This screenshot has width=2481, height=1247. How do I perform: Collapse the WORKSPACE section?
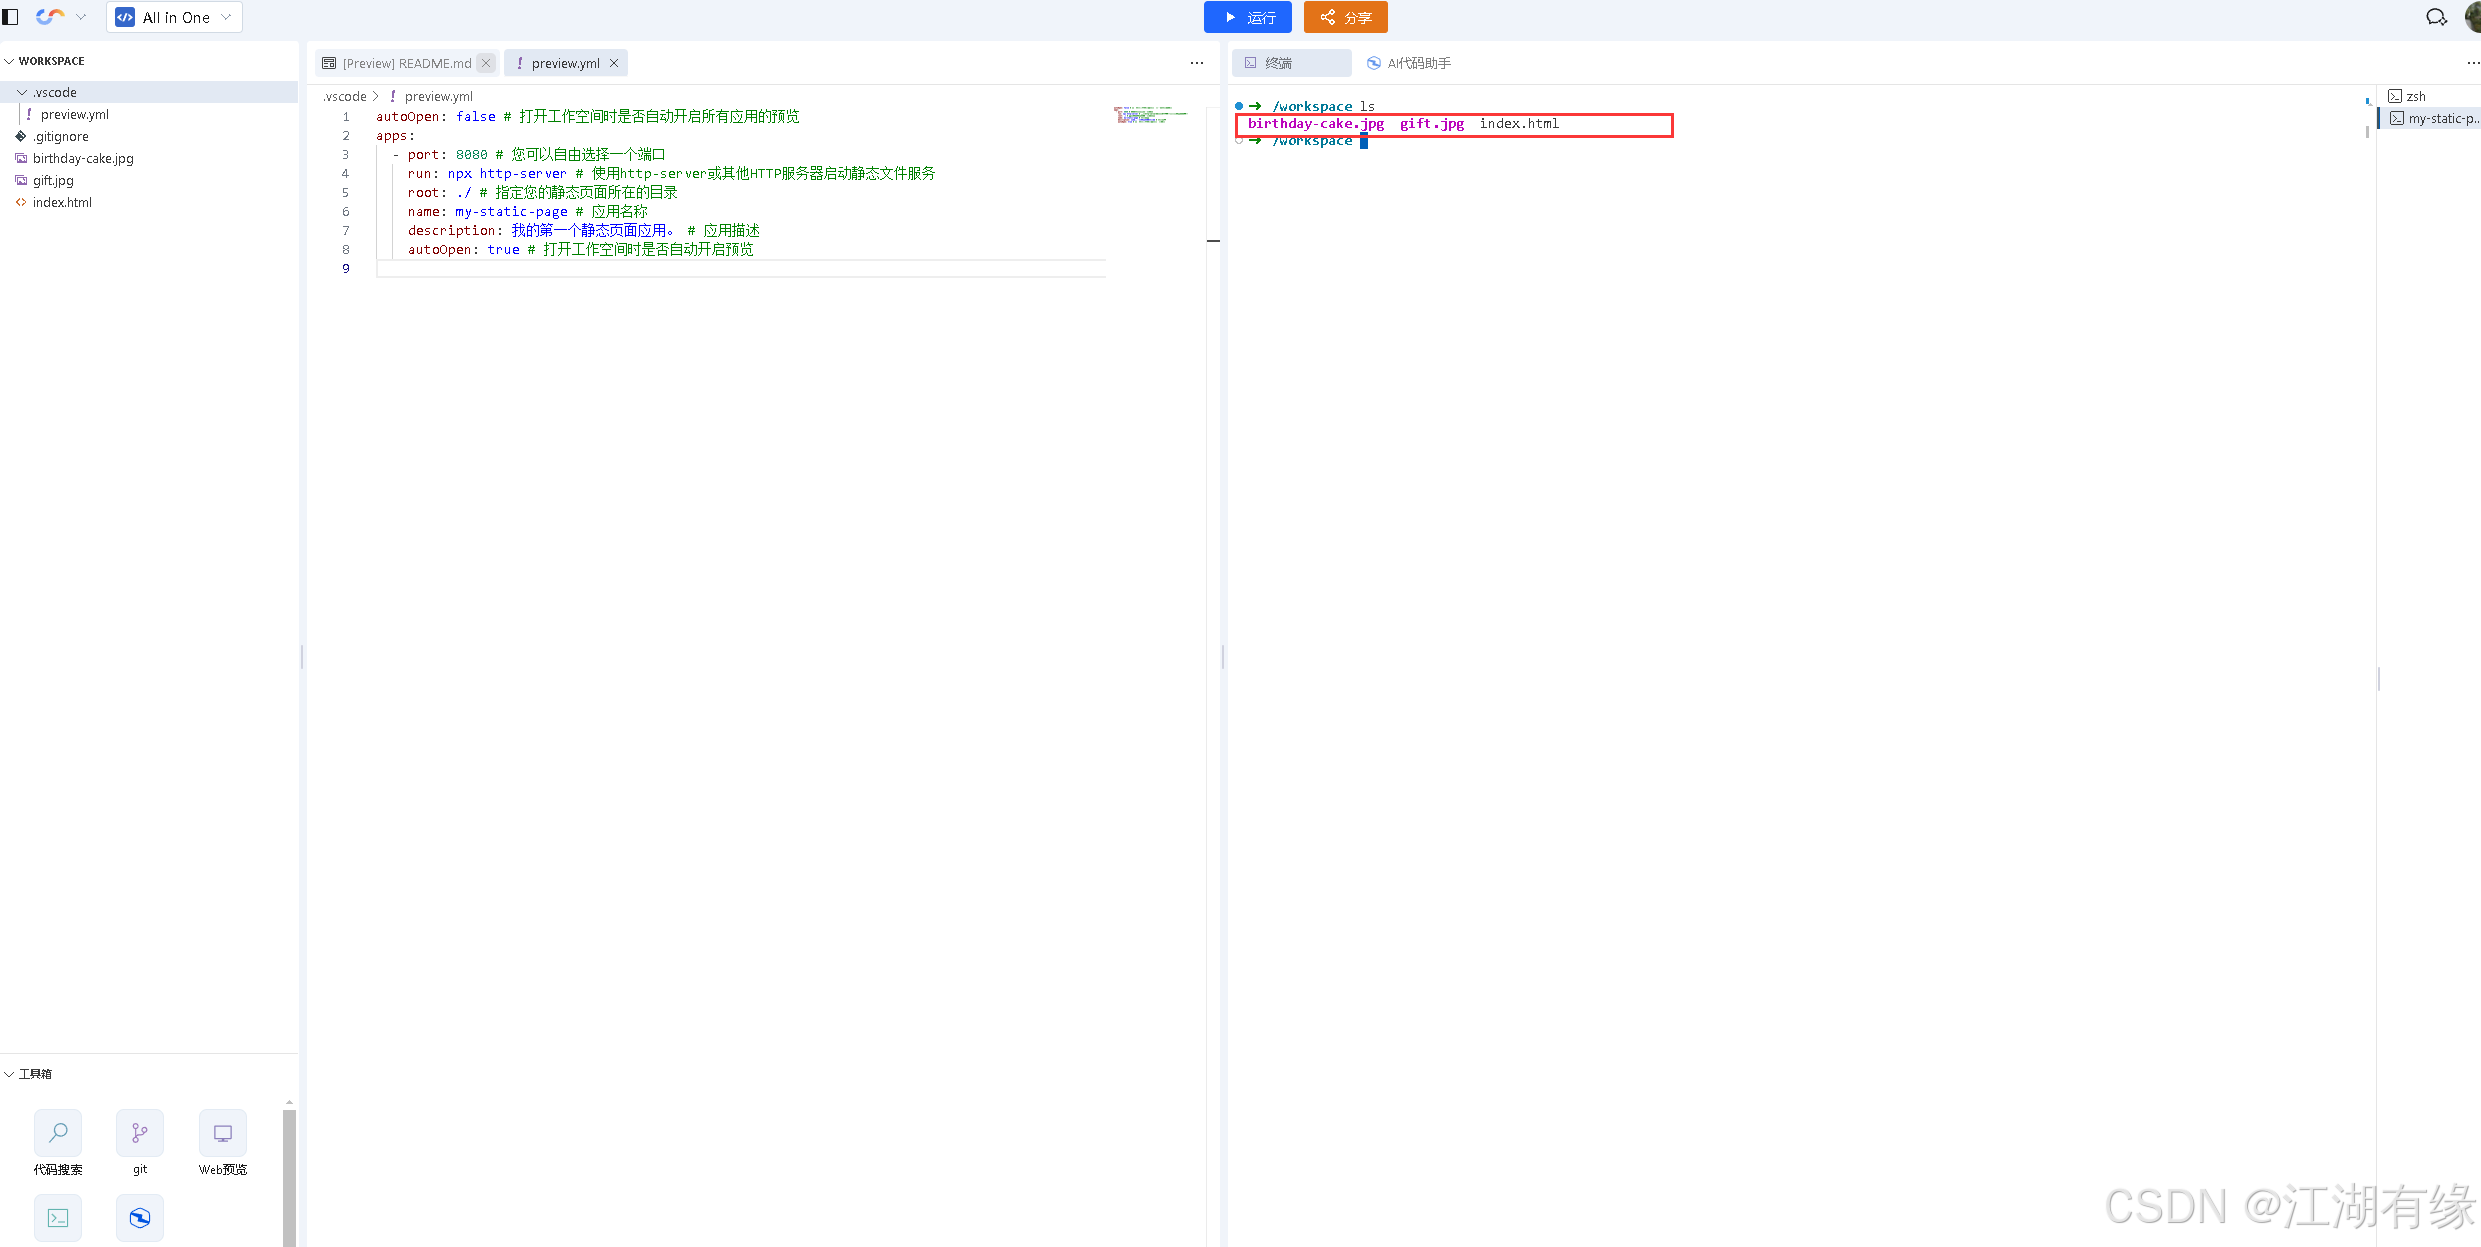[x=9, y=61]
